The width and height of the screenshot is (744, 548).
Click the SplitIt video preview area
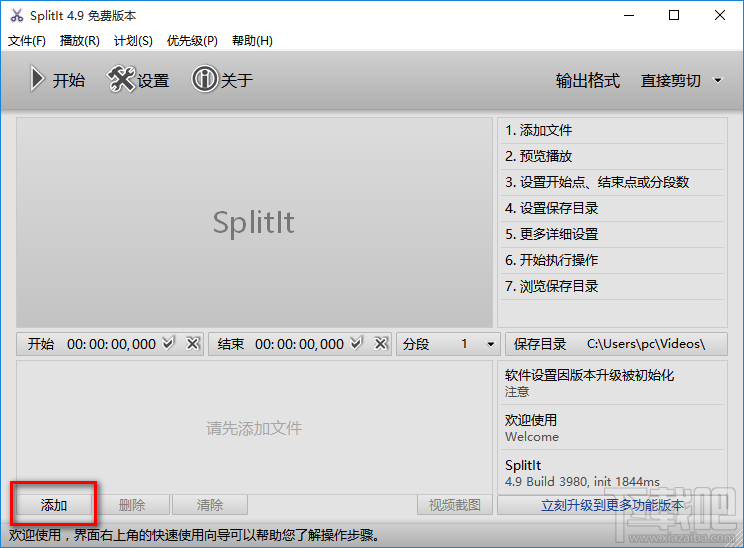coord(254,223)
